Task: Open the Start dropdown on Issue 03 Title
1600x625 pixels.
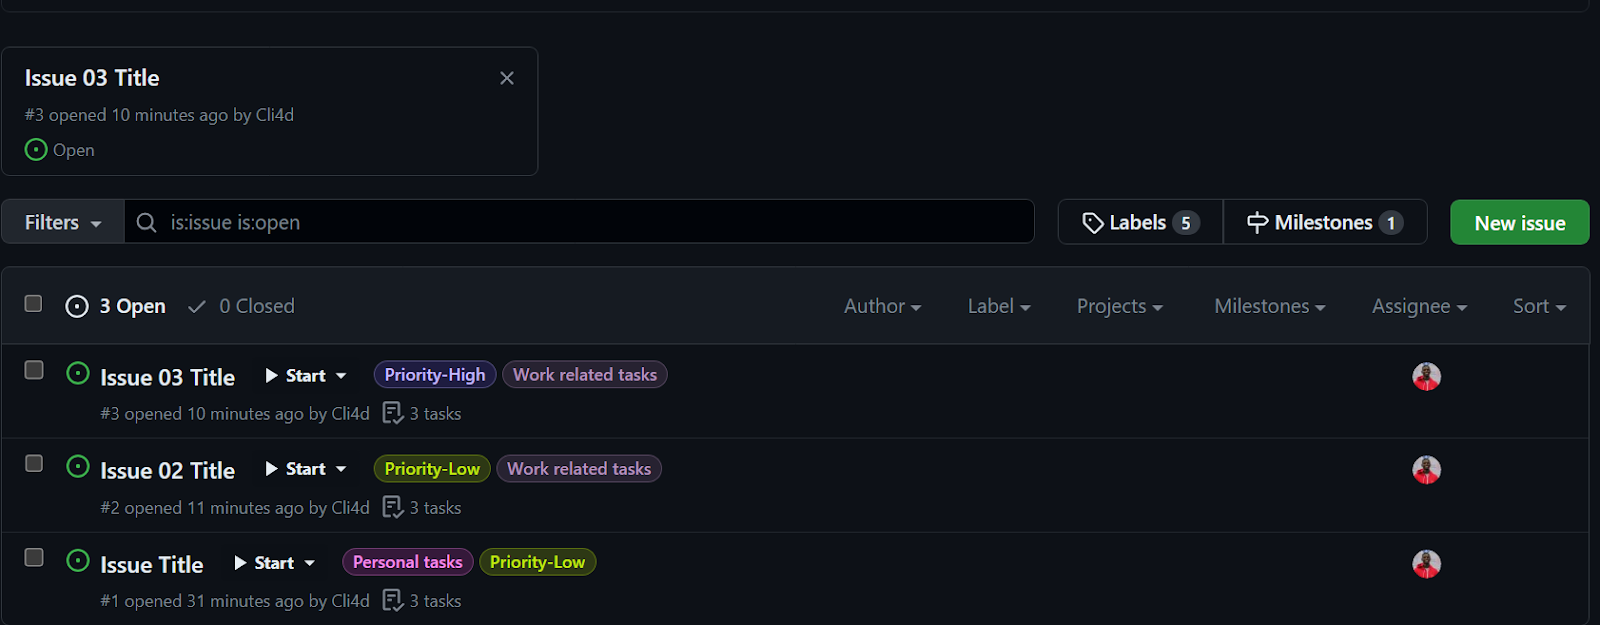Action: coord(305,375)
